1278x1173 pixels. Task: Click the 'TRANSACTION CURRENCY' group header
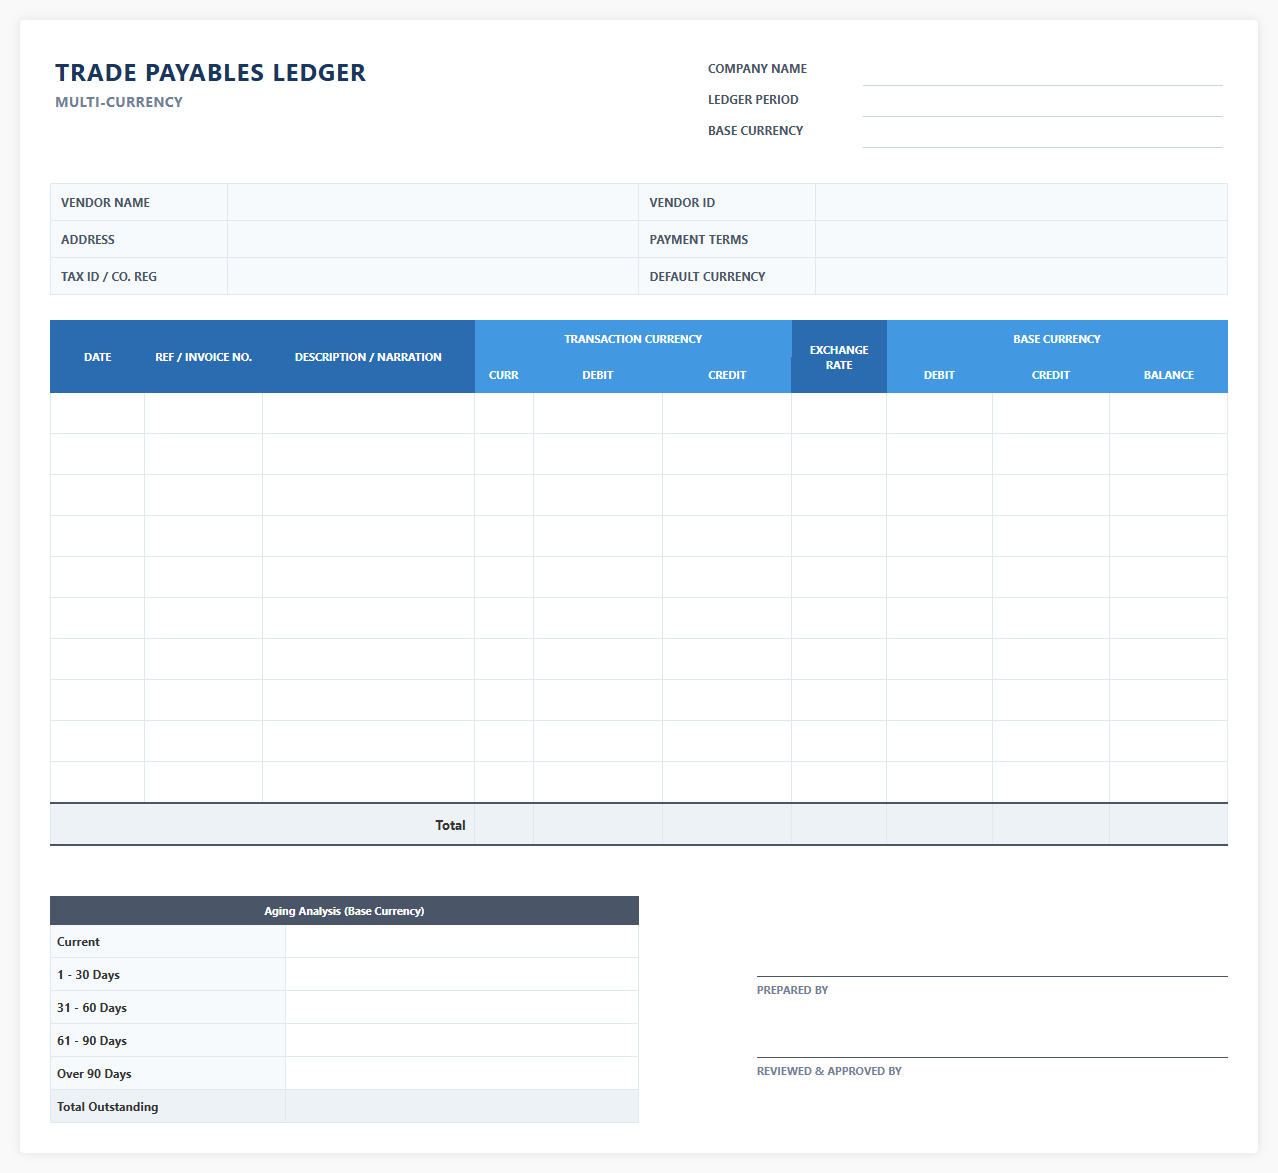pos(633,339)
